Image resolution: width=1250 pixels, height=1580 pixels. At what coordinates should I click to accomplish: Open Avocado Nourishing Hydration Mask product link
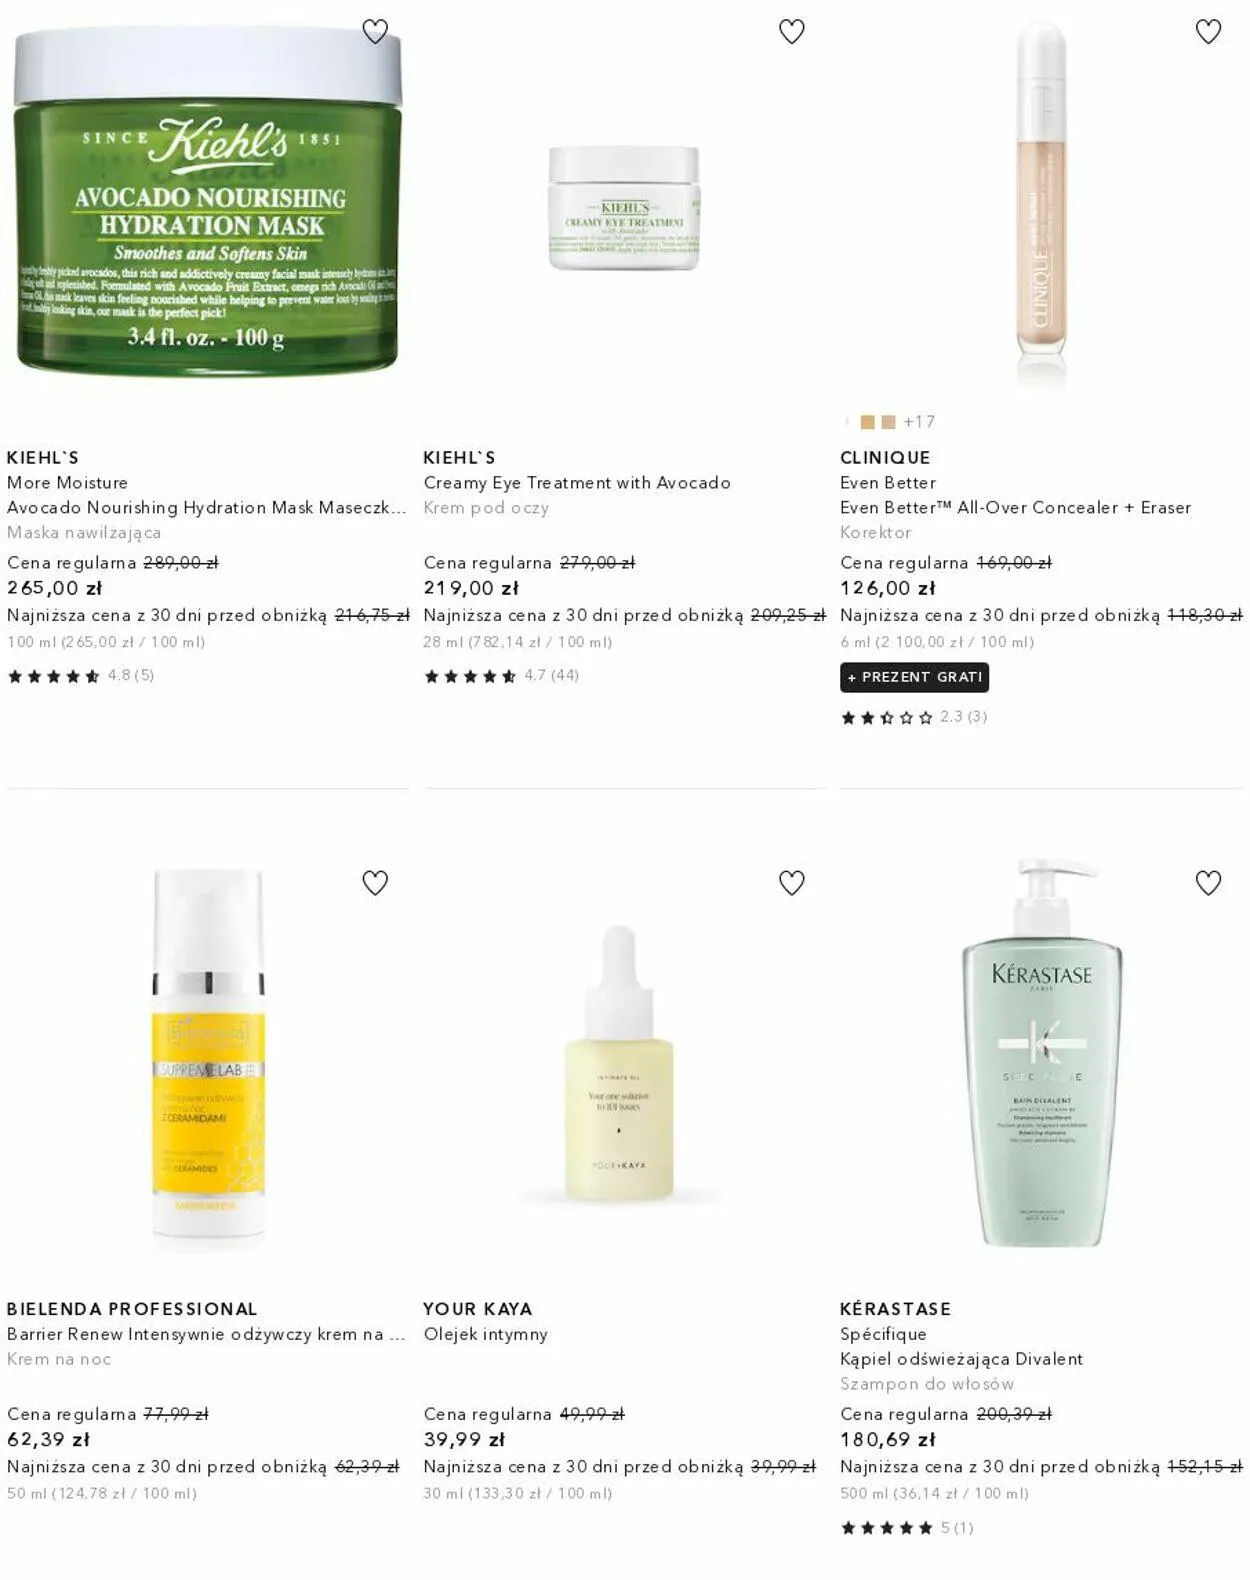pyautogui.click(x=207, y=507)
